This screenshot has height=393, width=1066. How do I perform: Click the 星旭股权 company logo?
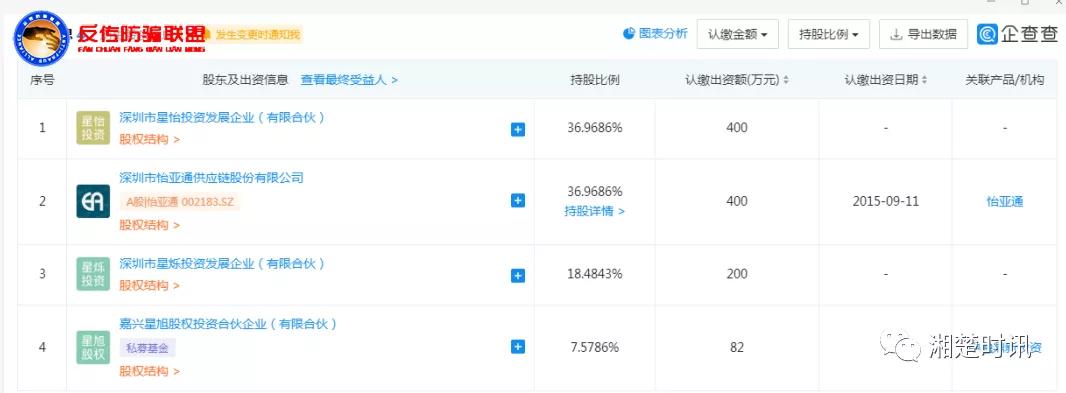click(x=93, y=347)
